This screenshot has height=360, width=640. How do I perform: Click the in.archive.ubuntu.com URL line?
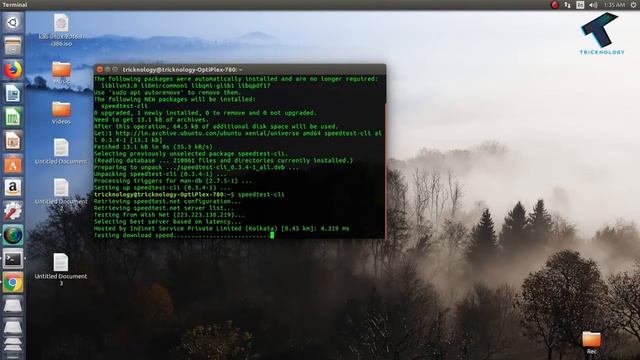(x=238, y=133)
